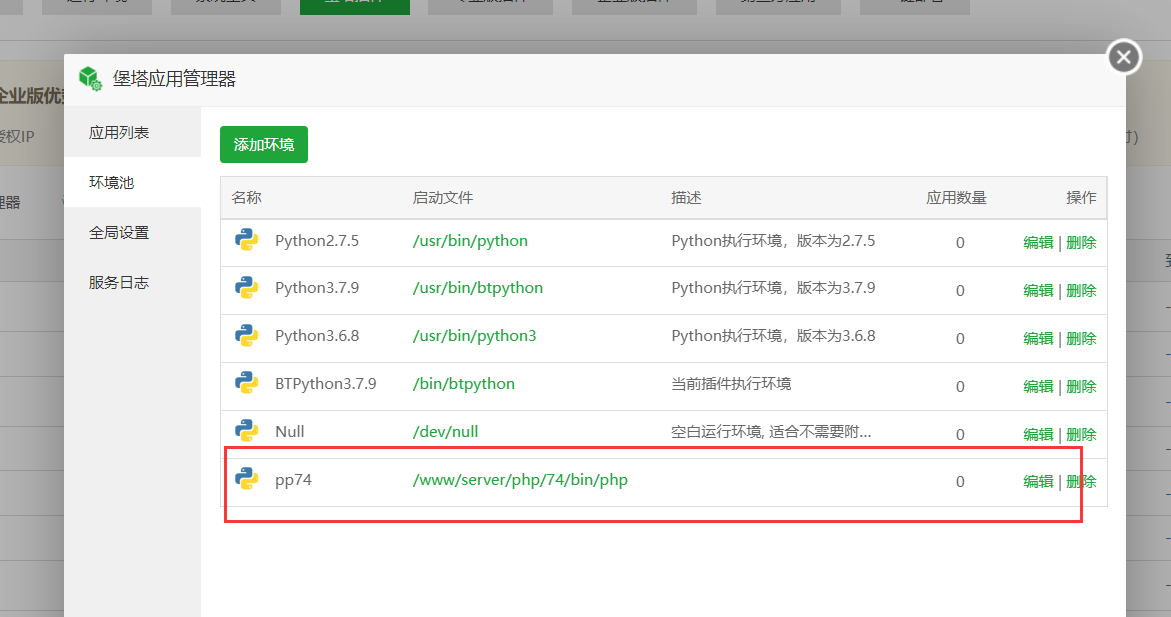
Task: Click the /bin/btpython startup file path
Action: (463, 383)
